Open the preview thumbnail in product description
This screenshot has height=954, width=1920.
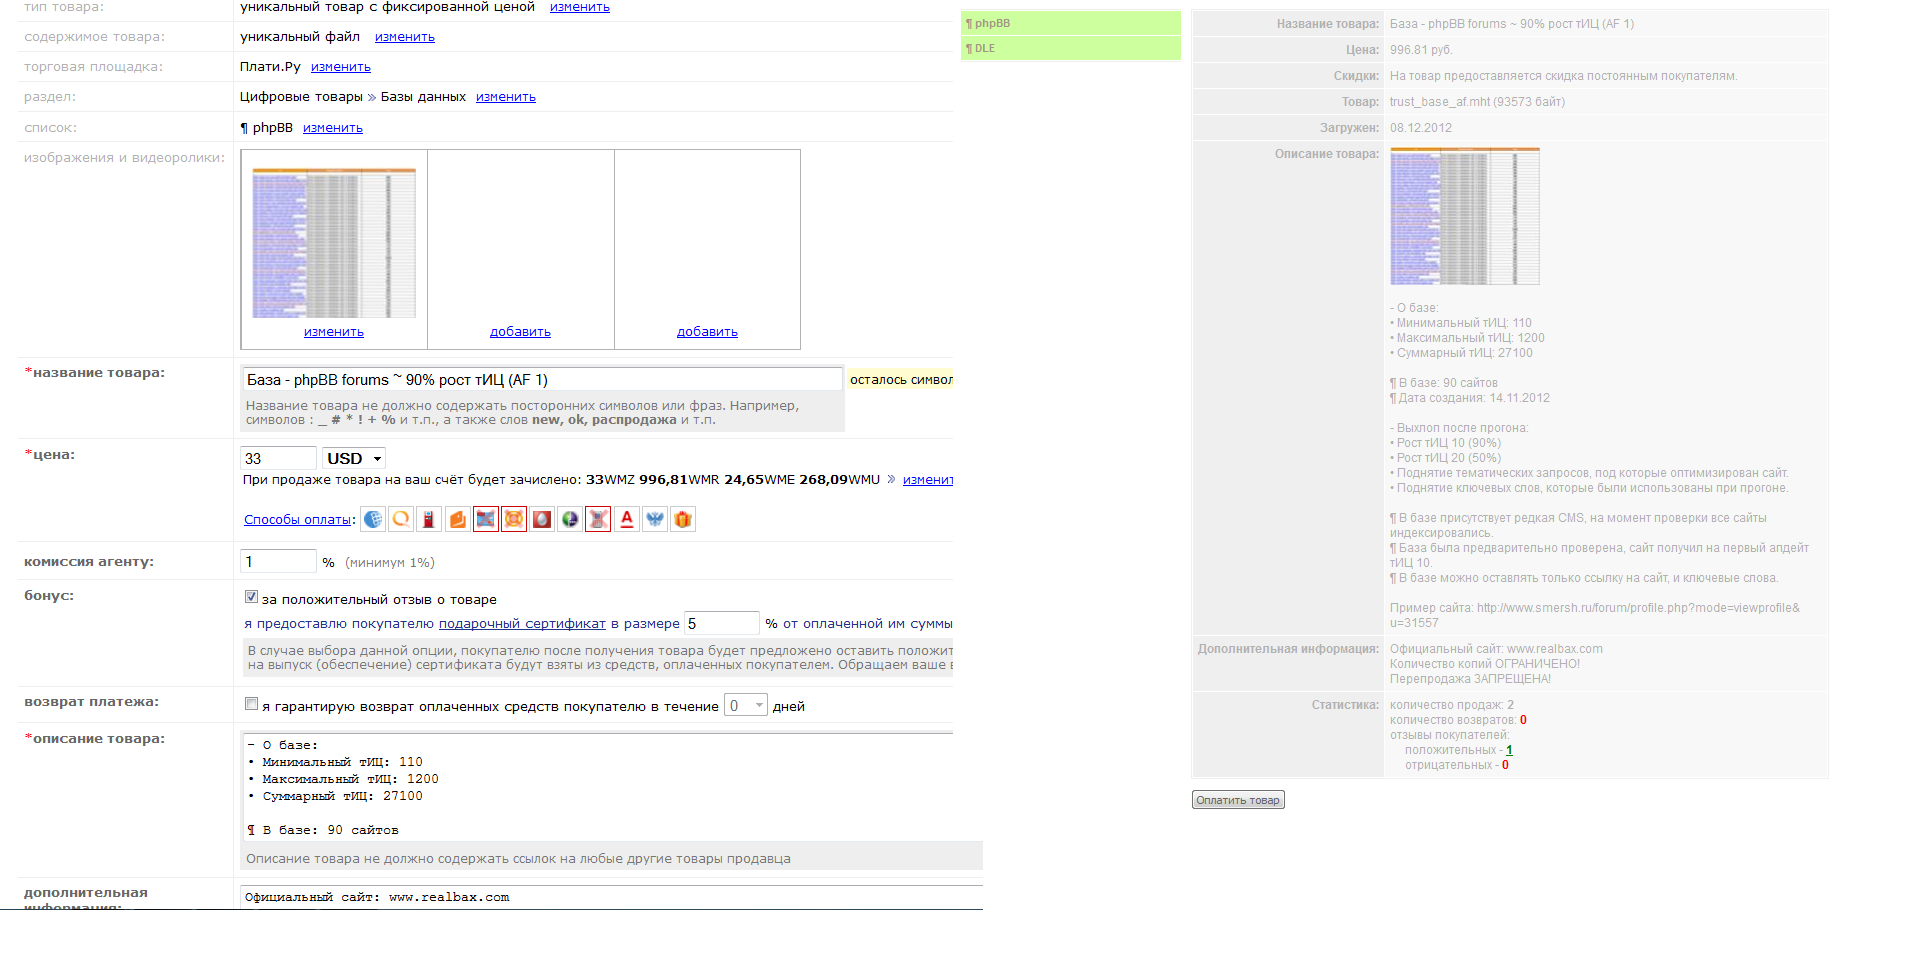(1465, 216)
